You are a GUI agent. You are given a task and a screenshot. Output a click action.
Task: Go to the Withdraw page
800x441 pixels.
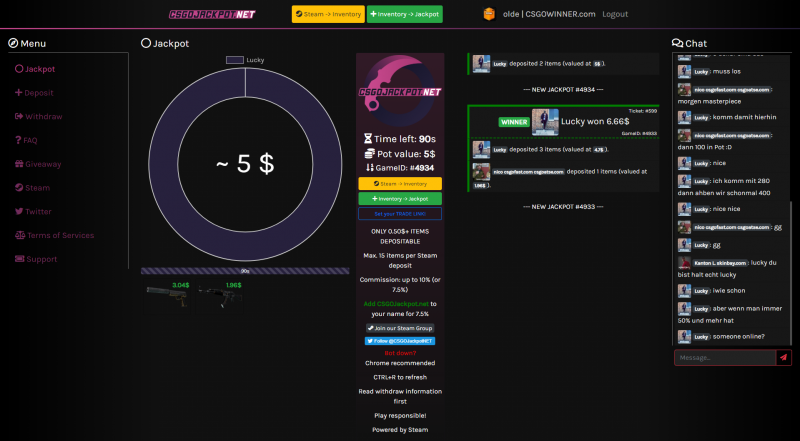39,116
